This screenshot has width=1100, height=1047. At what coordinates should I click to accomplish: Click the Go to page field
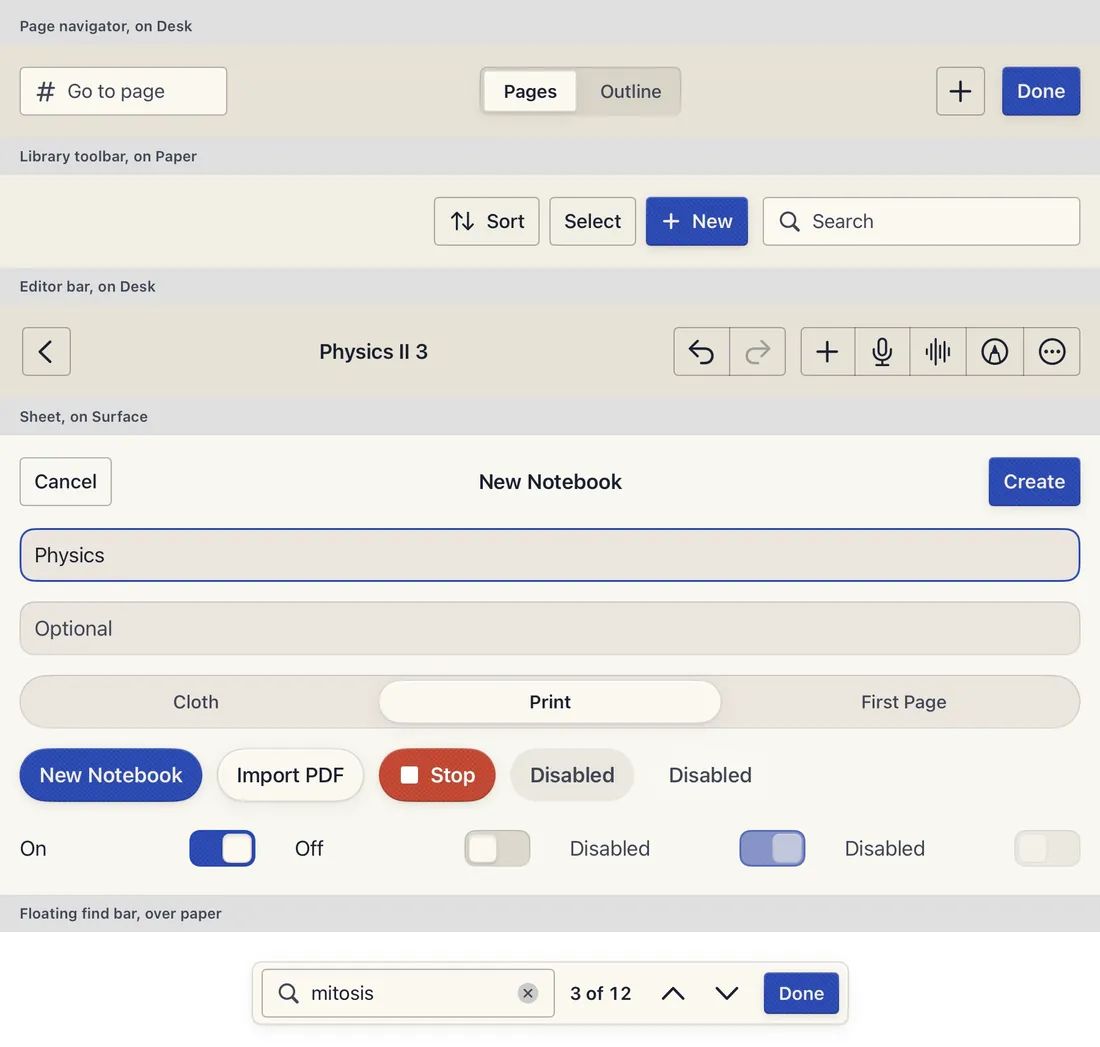pos(123,91)
